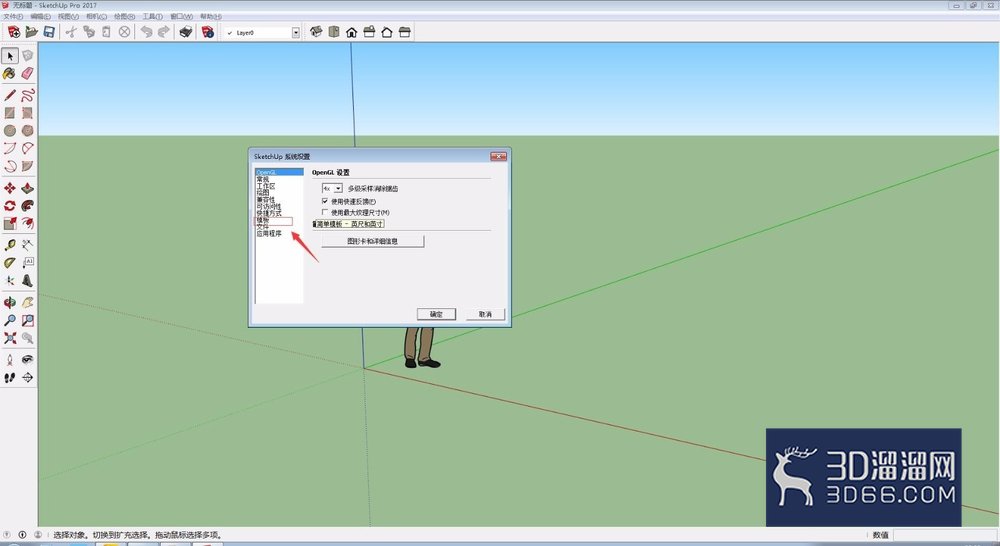Screen dimensions: 1000x546
Task: Open the 绘图 menu
Action: click(124, 17)
